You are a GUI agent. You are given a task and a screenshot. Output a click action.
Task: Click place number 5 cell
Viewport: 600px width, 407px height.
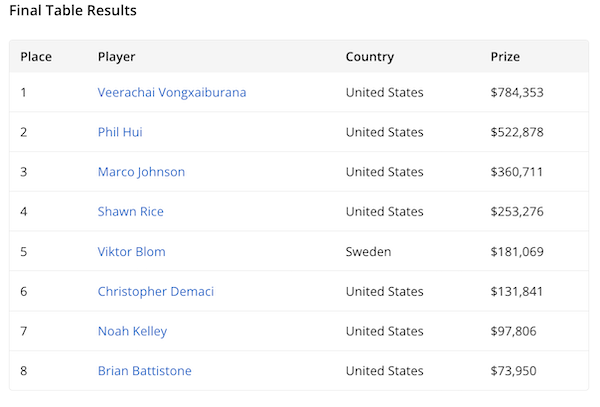[x=24, y=252]
